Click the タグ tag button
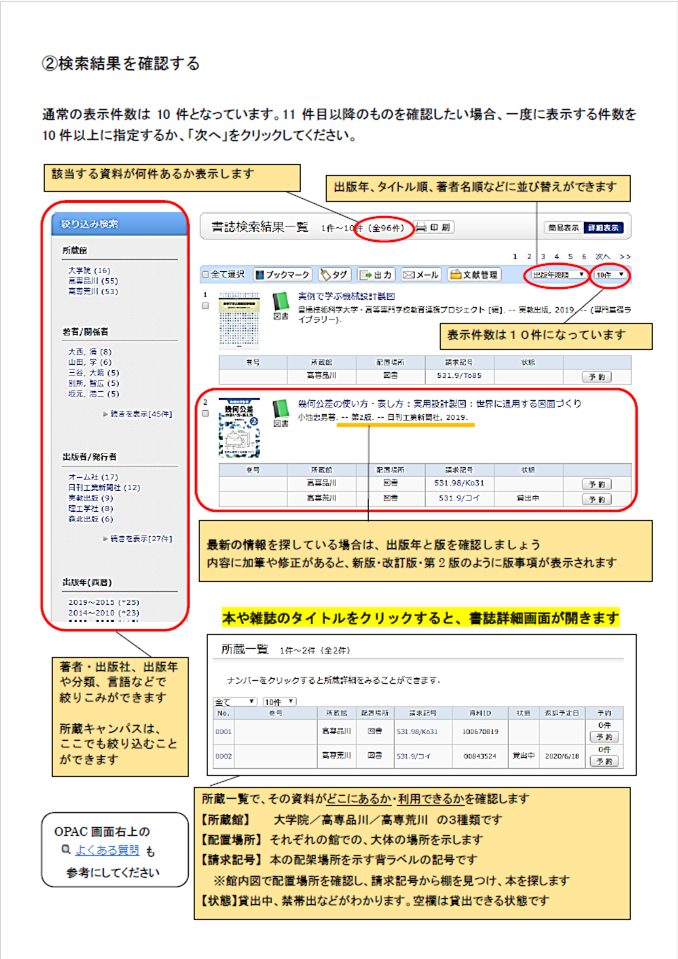Screen dimensions: 678x959 point(334,274)
